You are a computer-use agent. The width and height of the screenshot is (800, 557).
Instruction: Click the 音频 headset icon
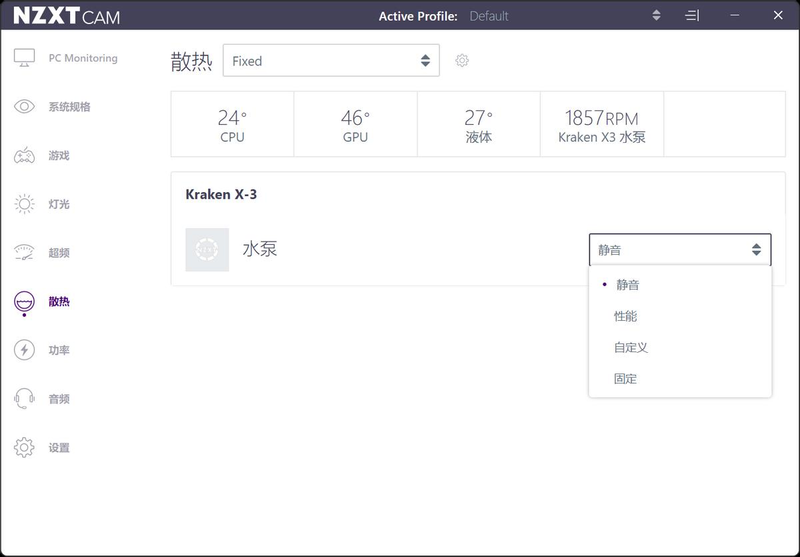click(x=24, y=399)
